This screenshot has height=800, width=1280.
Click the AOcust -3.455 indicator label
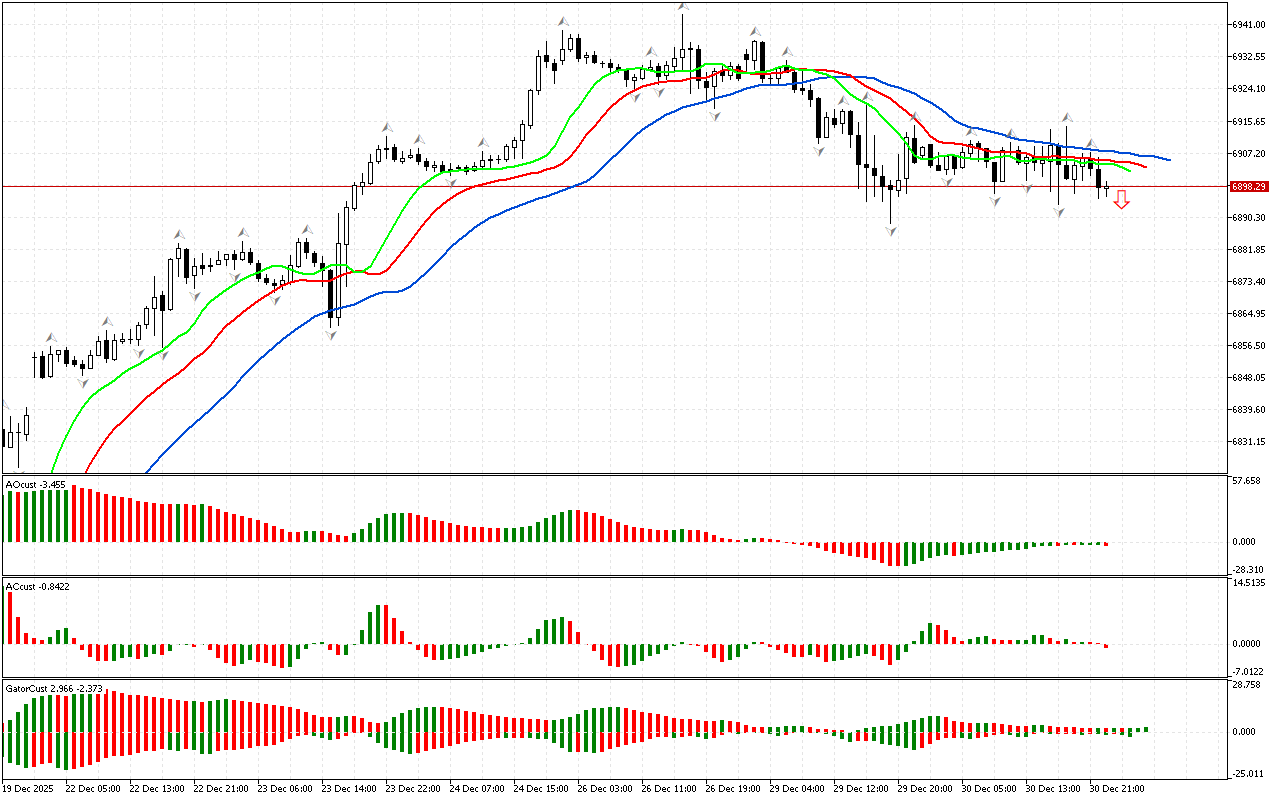coord(36,485)
